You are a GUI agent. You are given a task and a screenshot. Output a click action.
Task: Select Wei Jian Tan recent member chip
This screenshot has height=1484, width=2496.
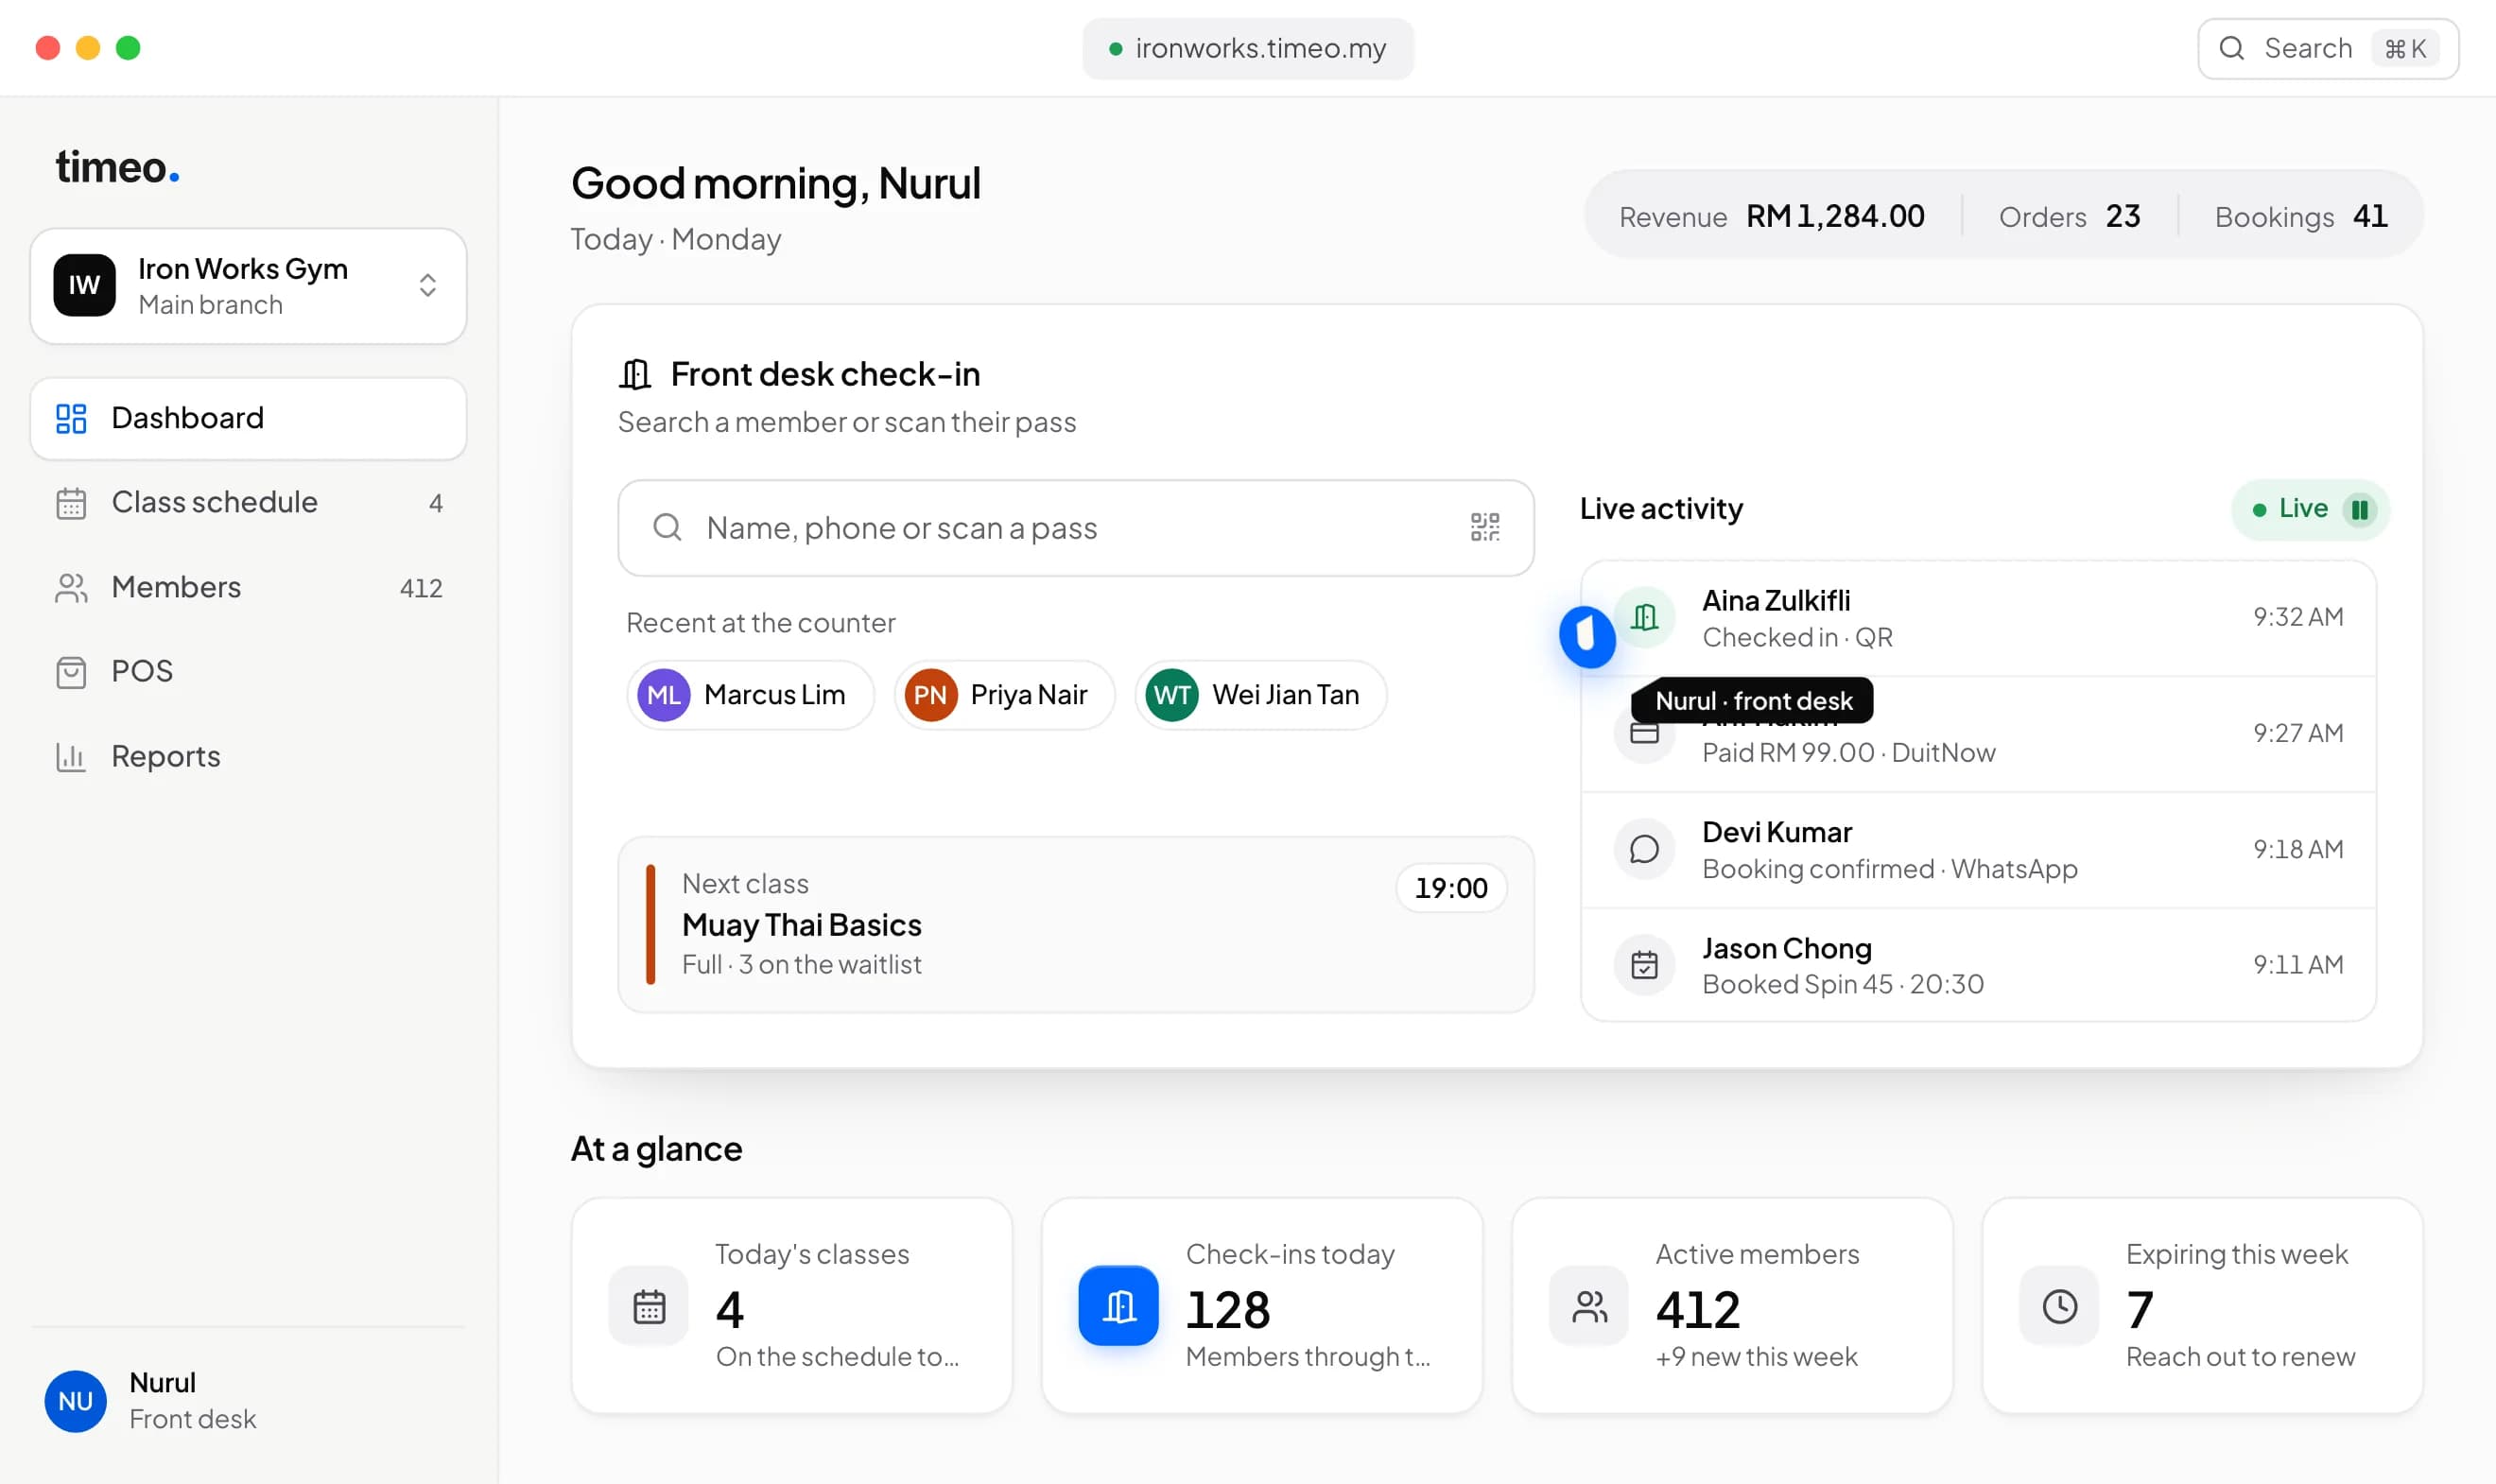(1261, 695)
